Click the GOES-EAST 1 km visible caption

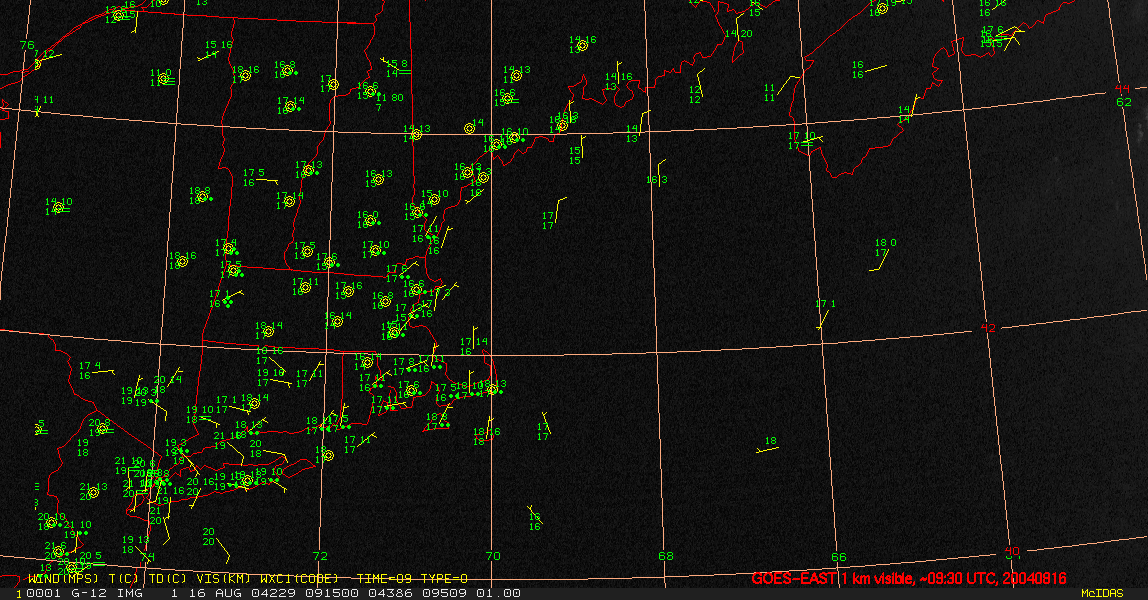coord(909,579)
